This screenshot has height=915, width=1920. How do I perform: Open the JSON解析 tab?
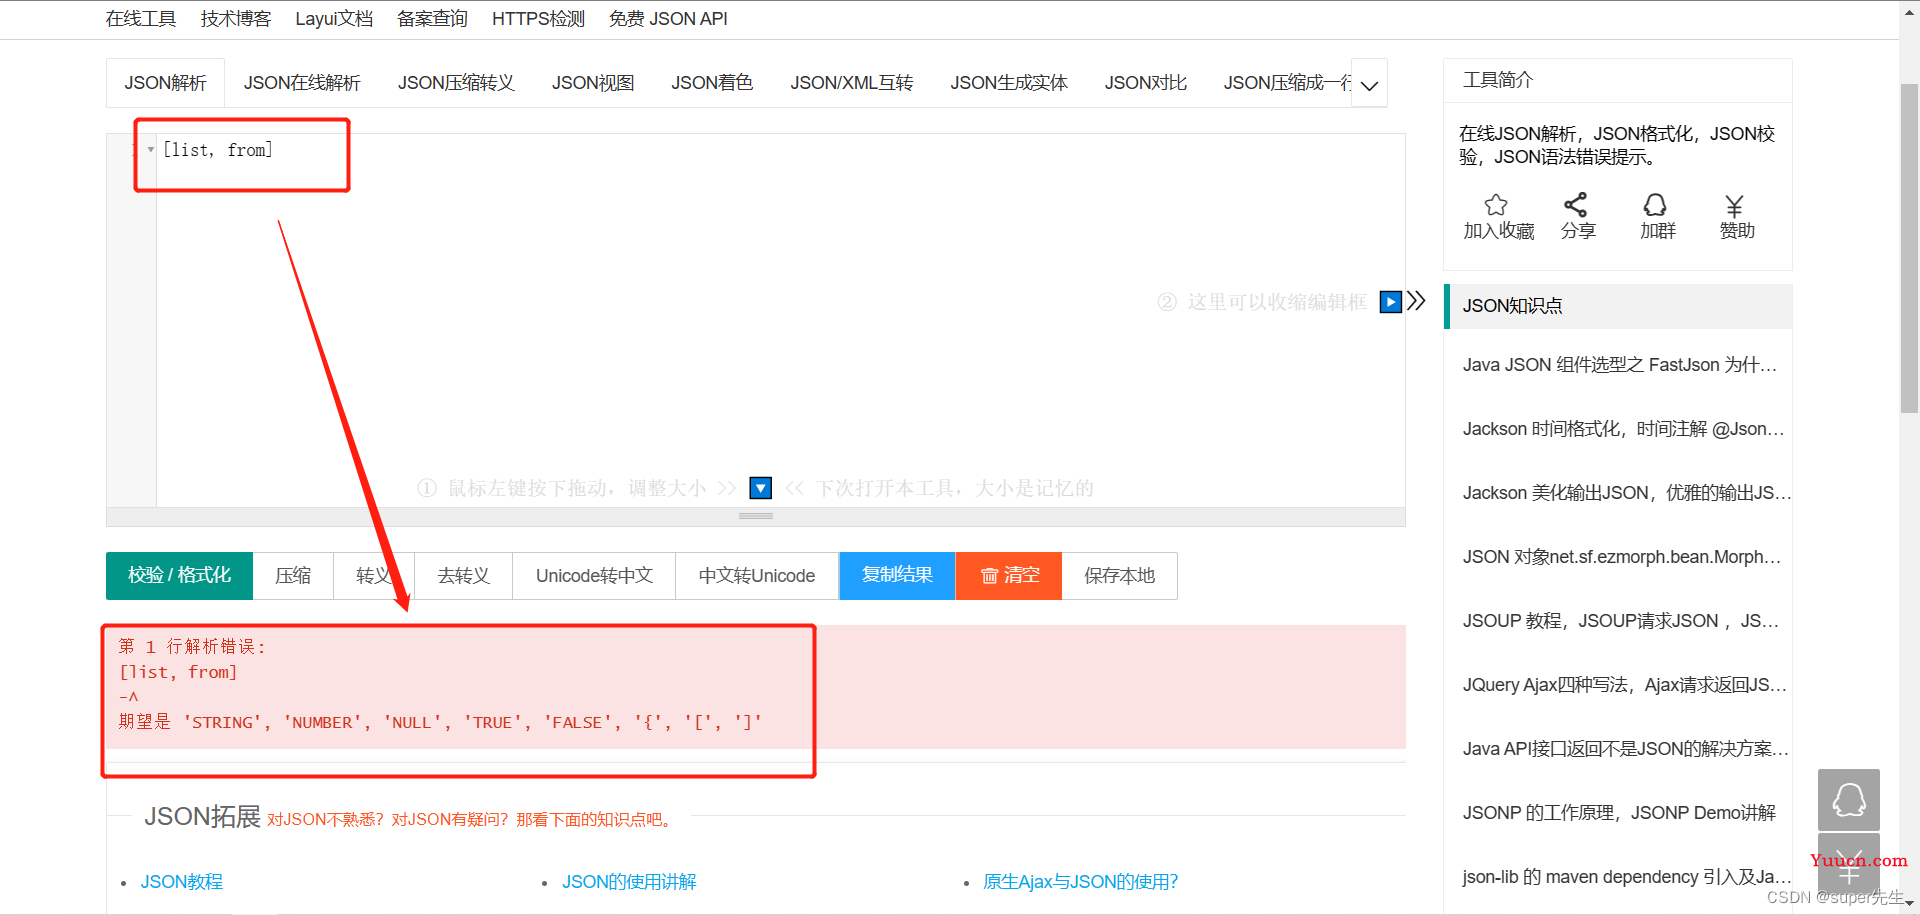coord(165,83)
